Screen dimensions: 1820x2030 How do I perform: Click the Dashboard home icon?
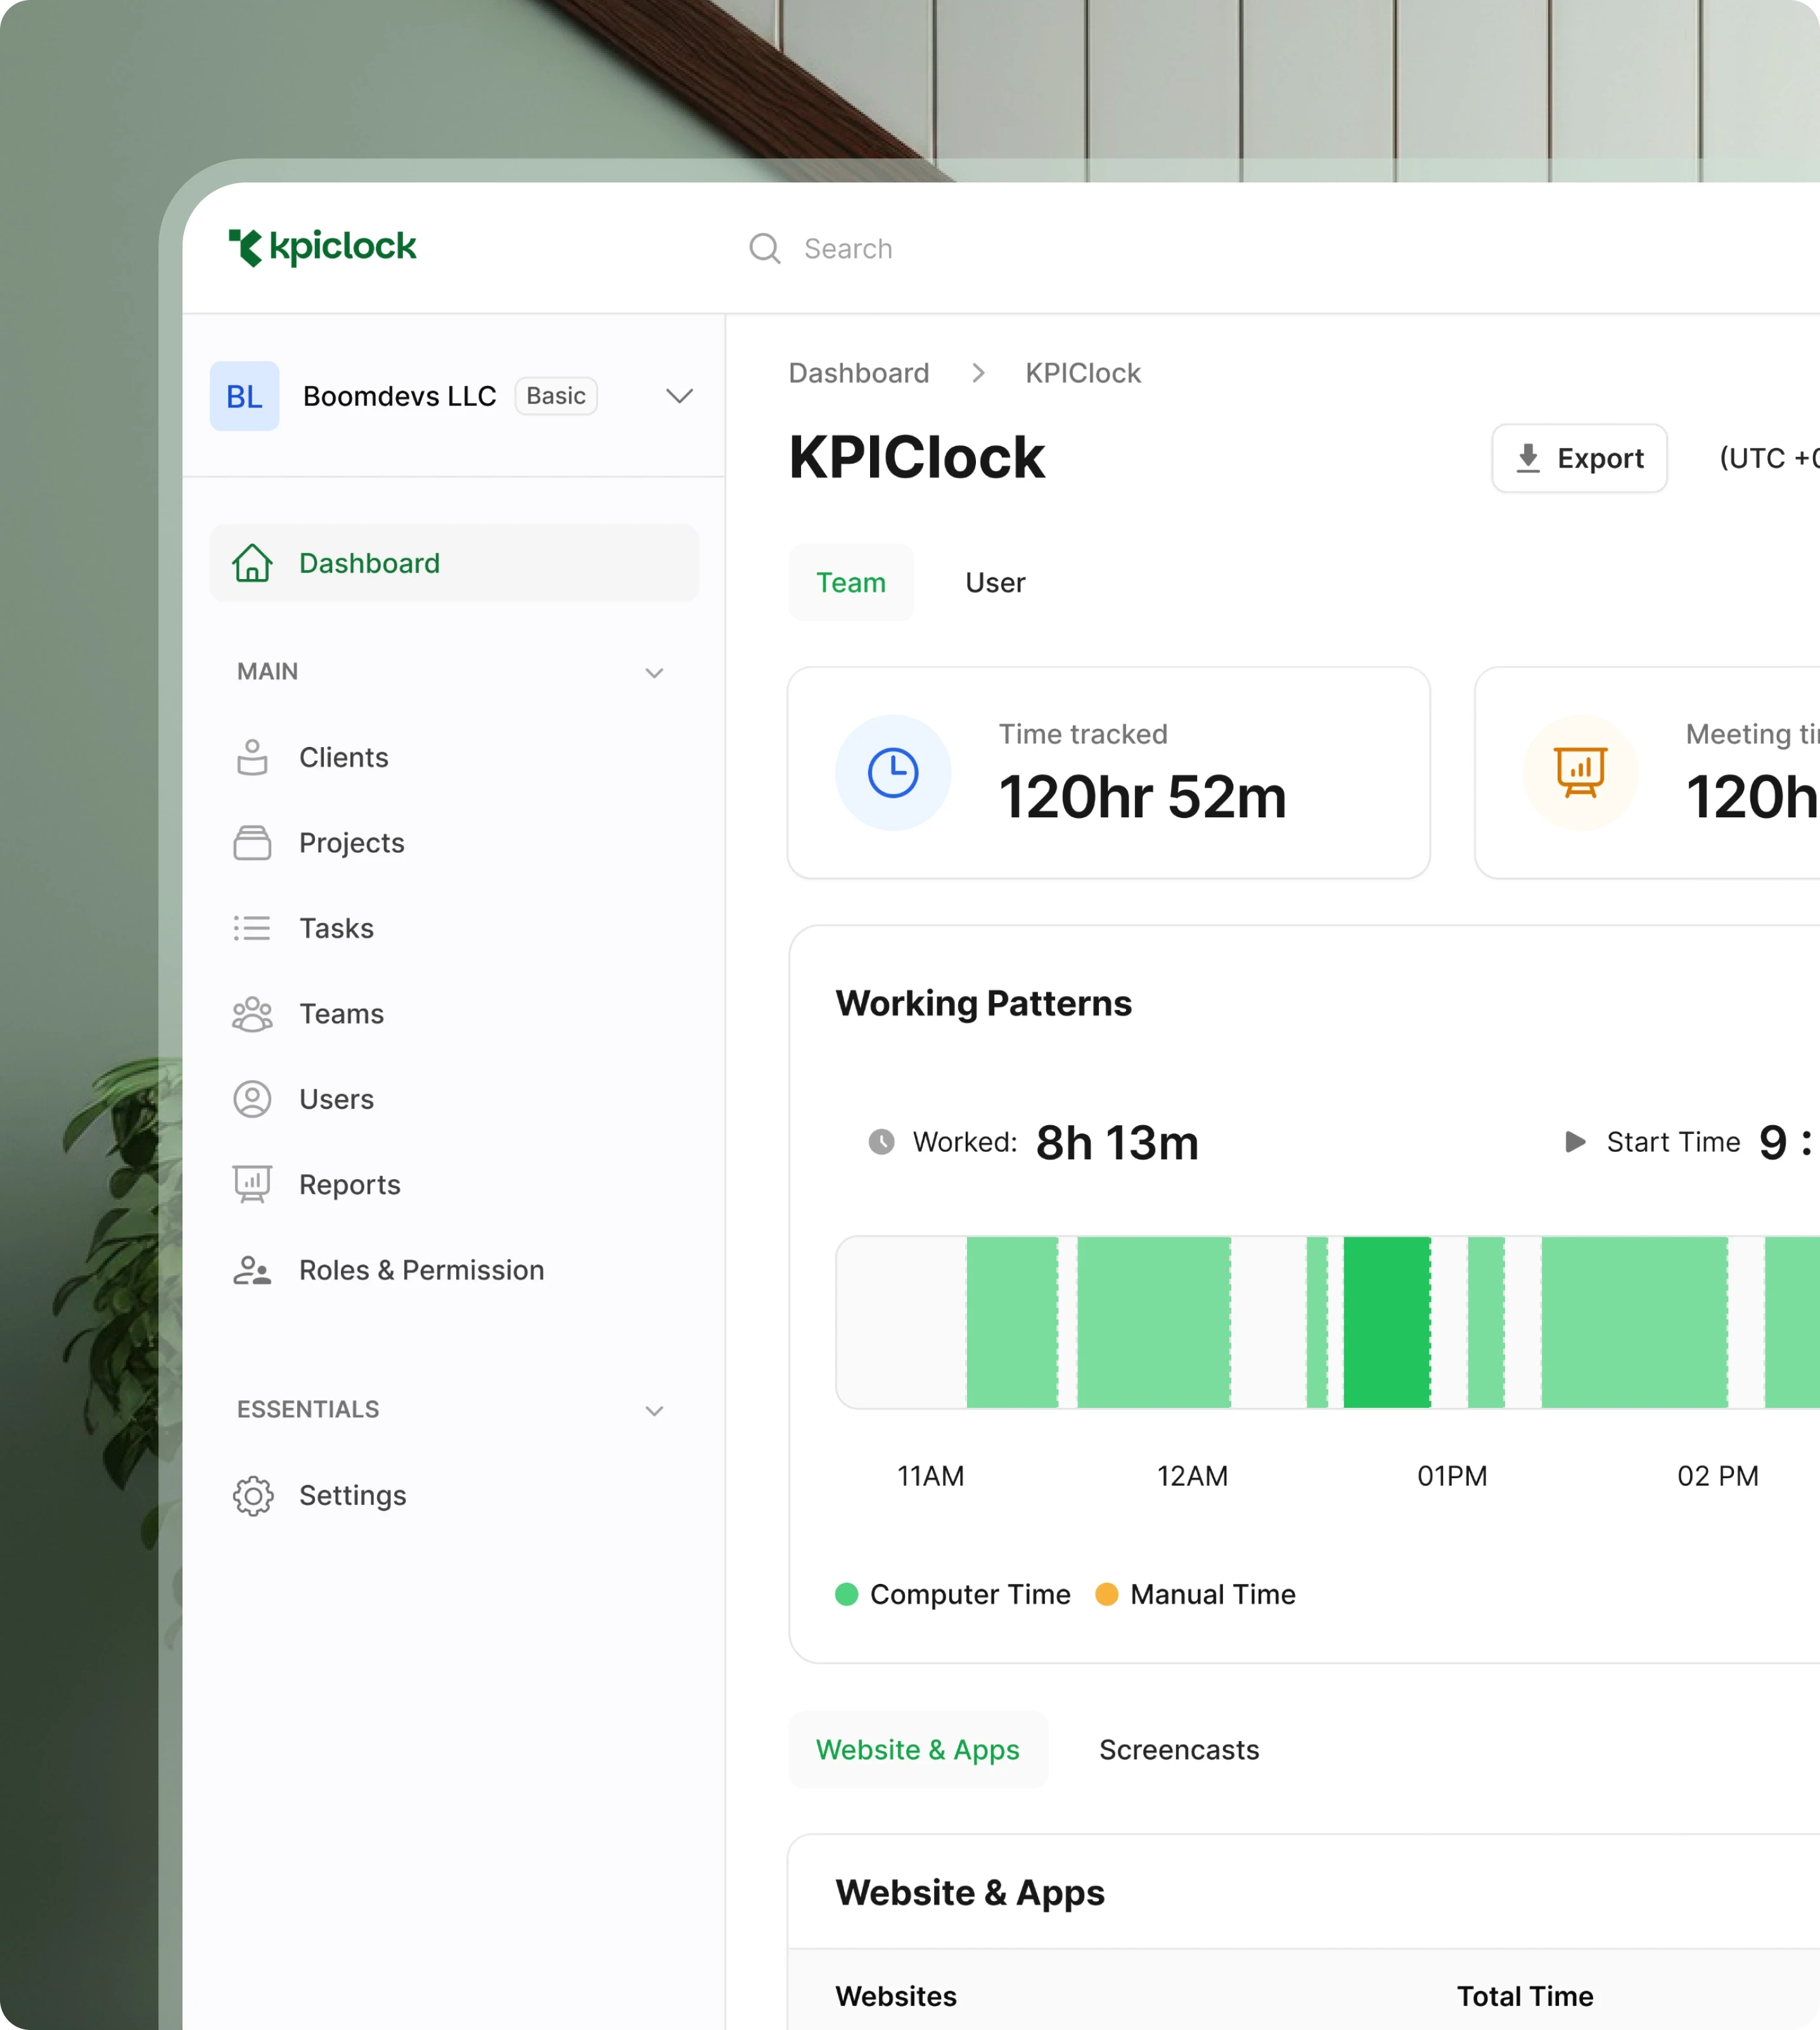(252, 563)
